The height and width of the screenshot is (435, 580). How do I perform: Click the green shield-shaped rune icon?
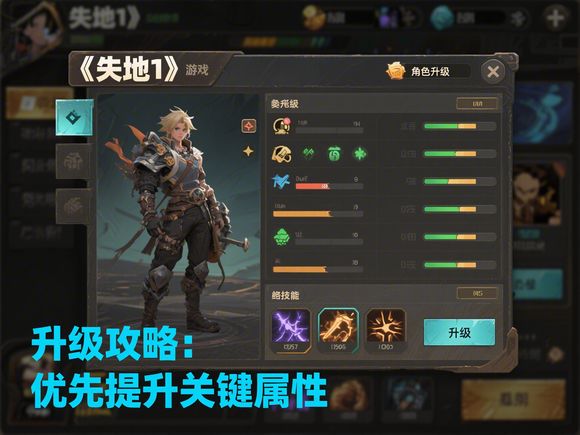[334, 154]
